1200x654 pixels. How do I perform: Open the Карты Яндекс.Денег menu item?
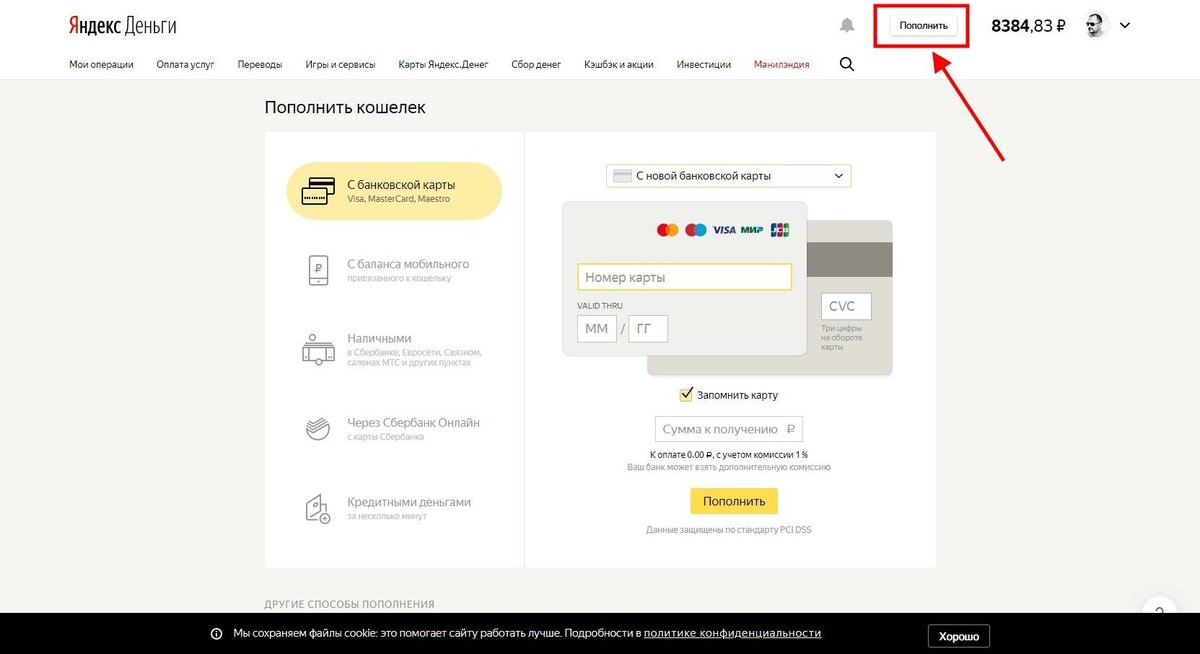pyautogui.click(x=442, y=64)
